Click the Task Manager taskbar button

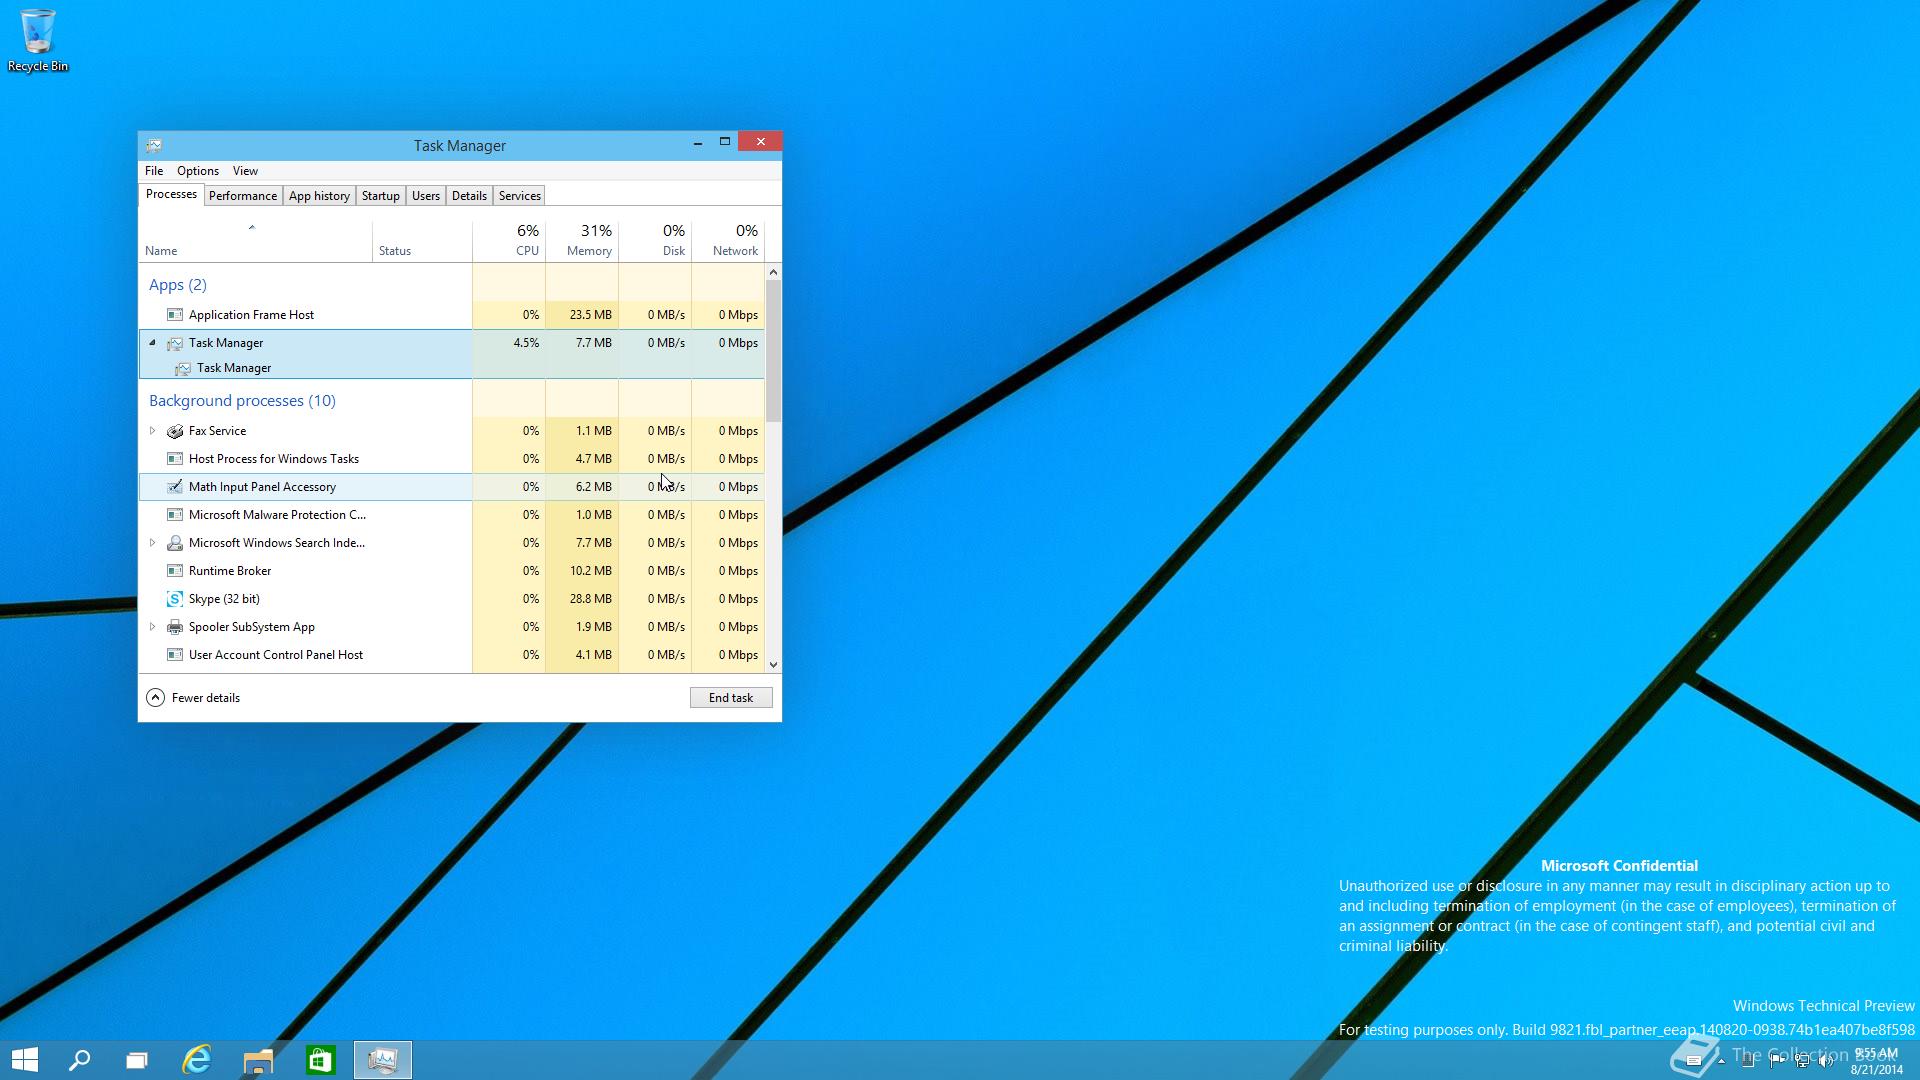click(x=383, y=1060)
